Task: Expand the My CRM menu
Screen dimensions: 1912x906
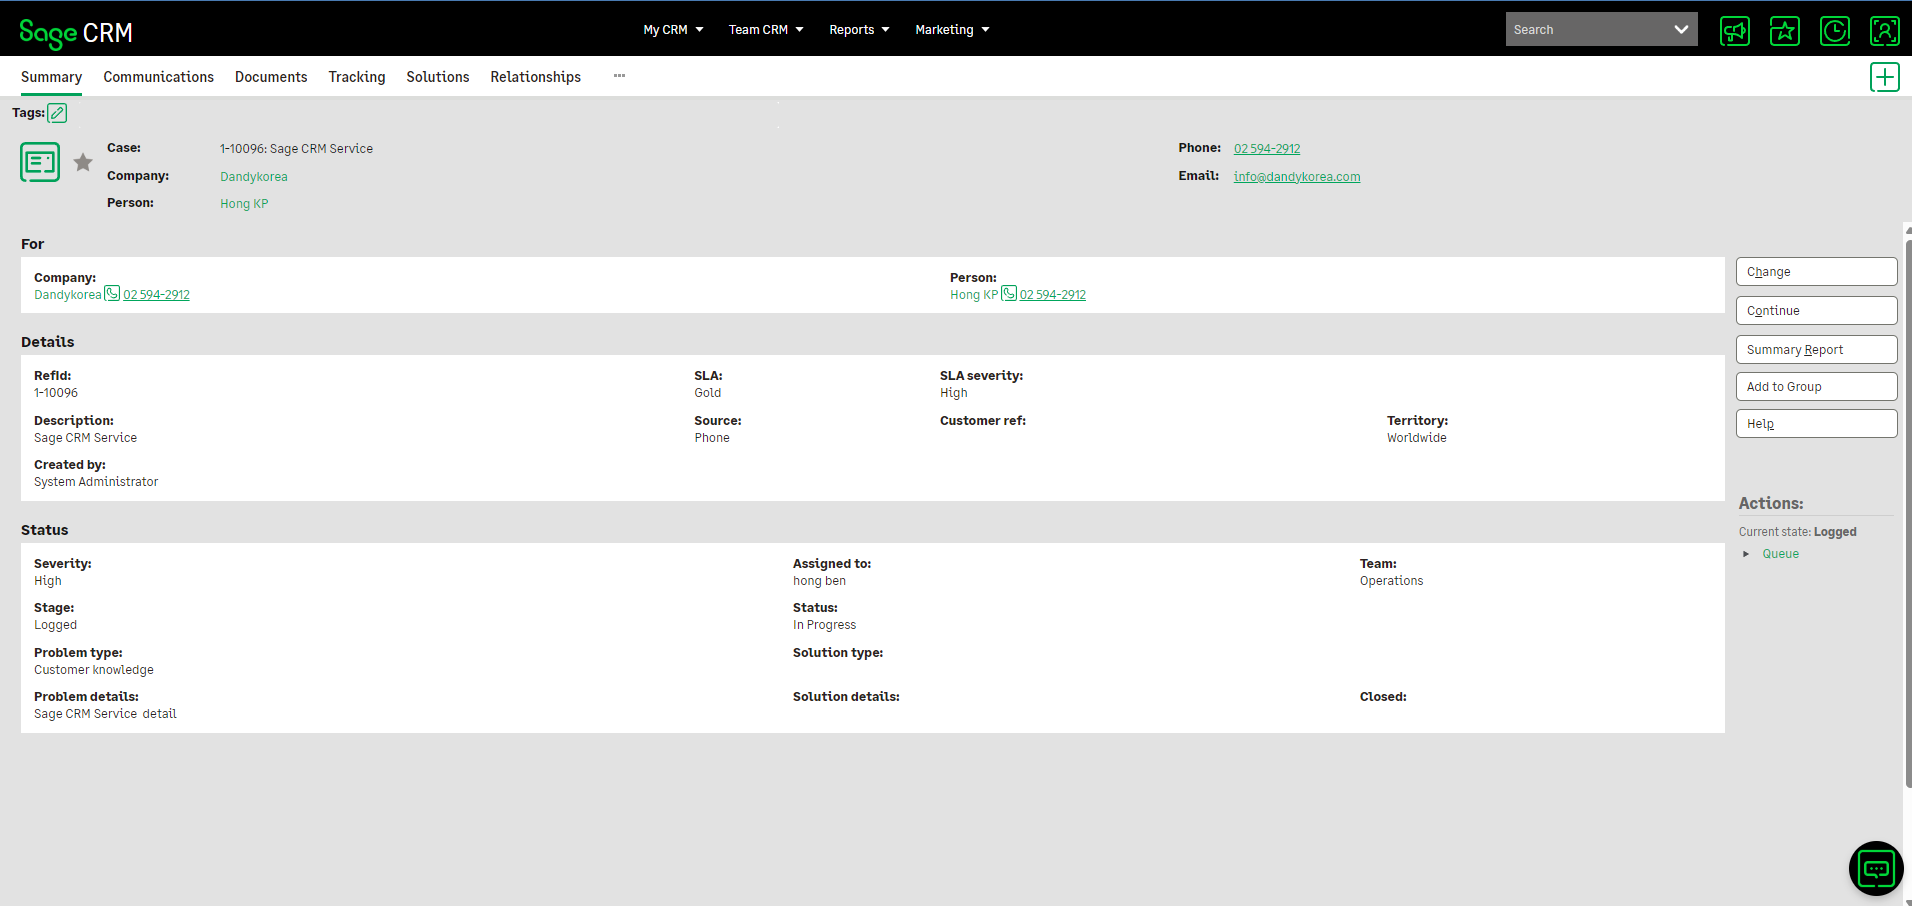Action: tap(673, 30)
